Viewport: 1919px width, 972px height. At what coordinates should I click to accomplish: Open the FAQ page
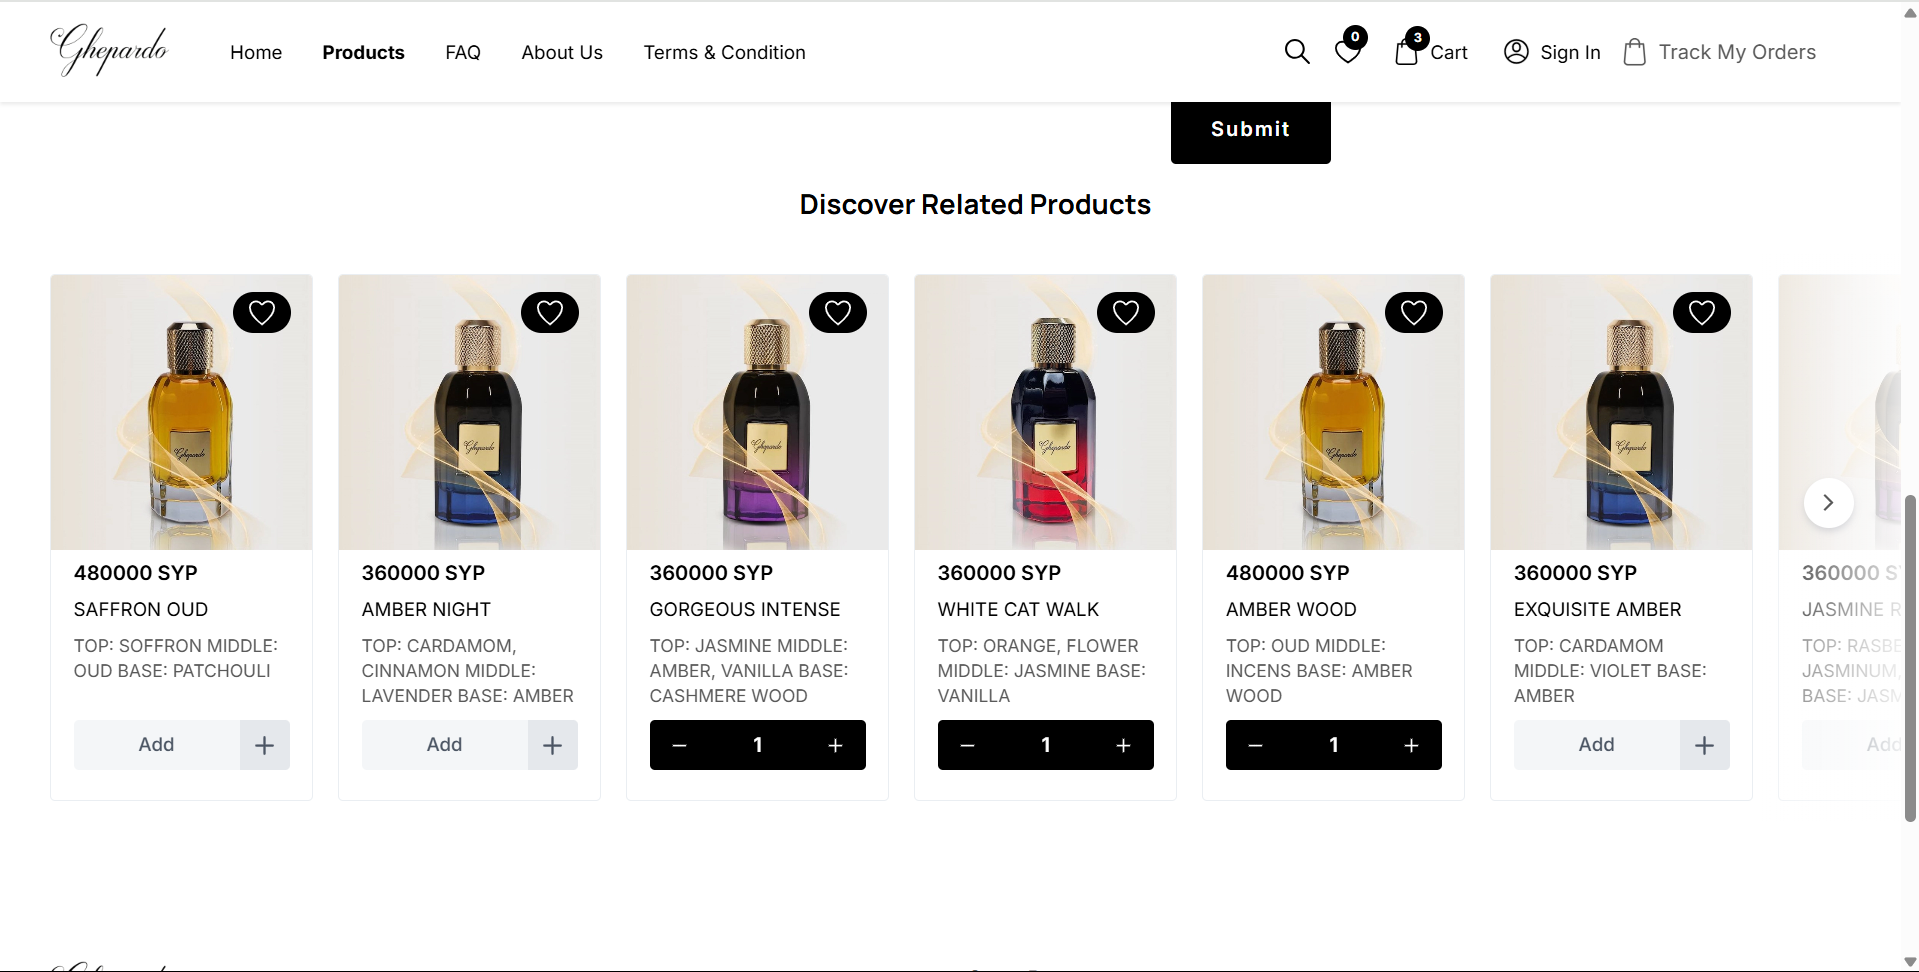click(x=463, y=52)
